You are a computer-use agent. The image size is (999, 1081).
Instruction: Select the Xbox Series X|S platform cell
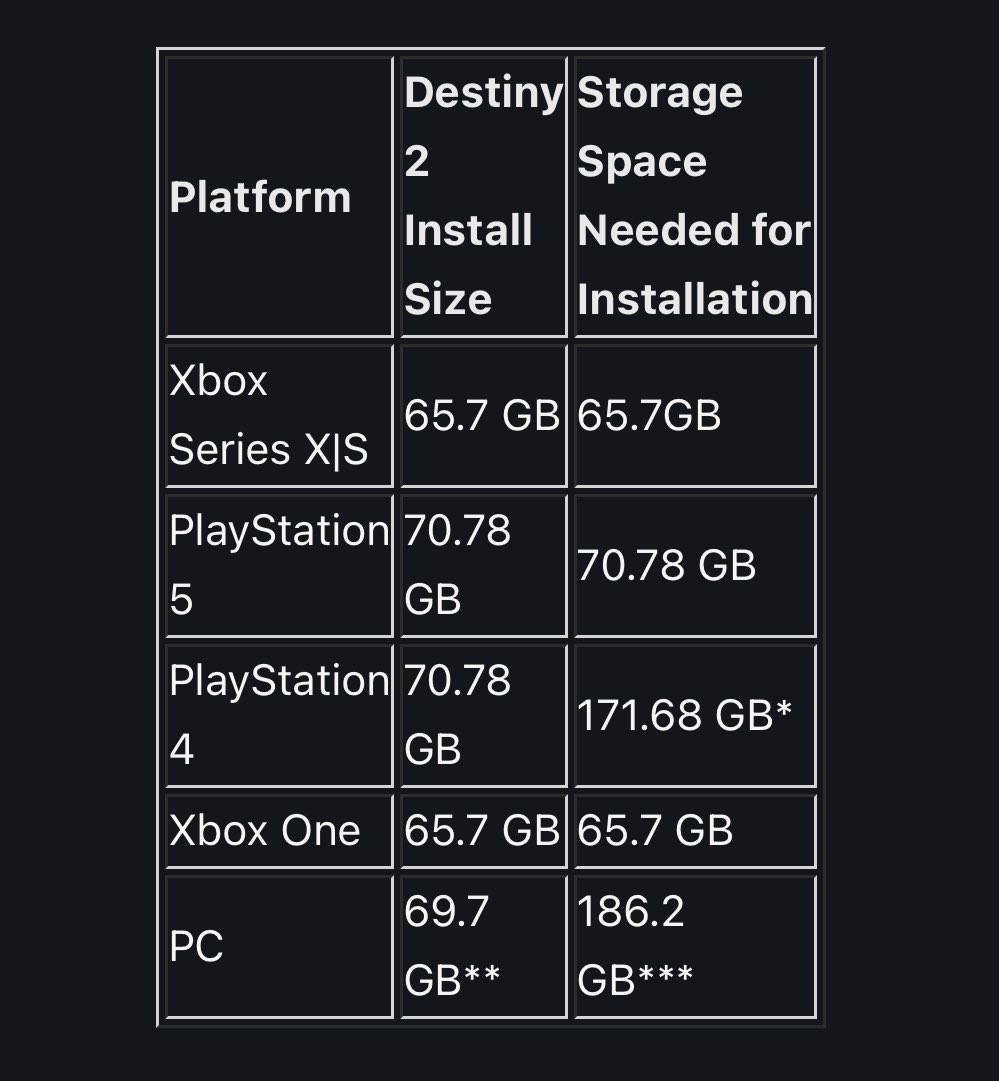[x=268, y=415]
